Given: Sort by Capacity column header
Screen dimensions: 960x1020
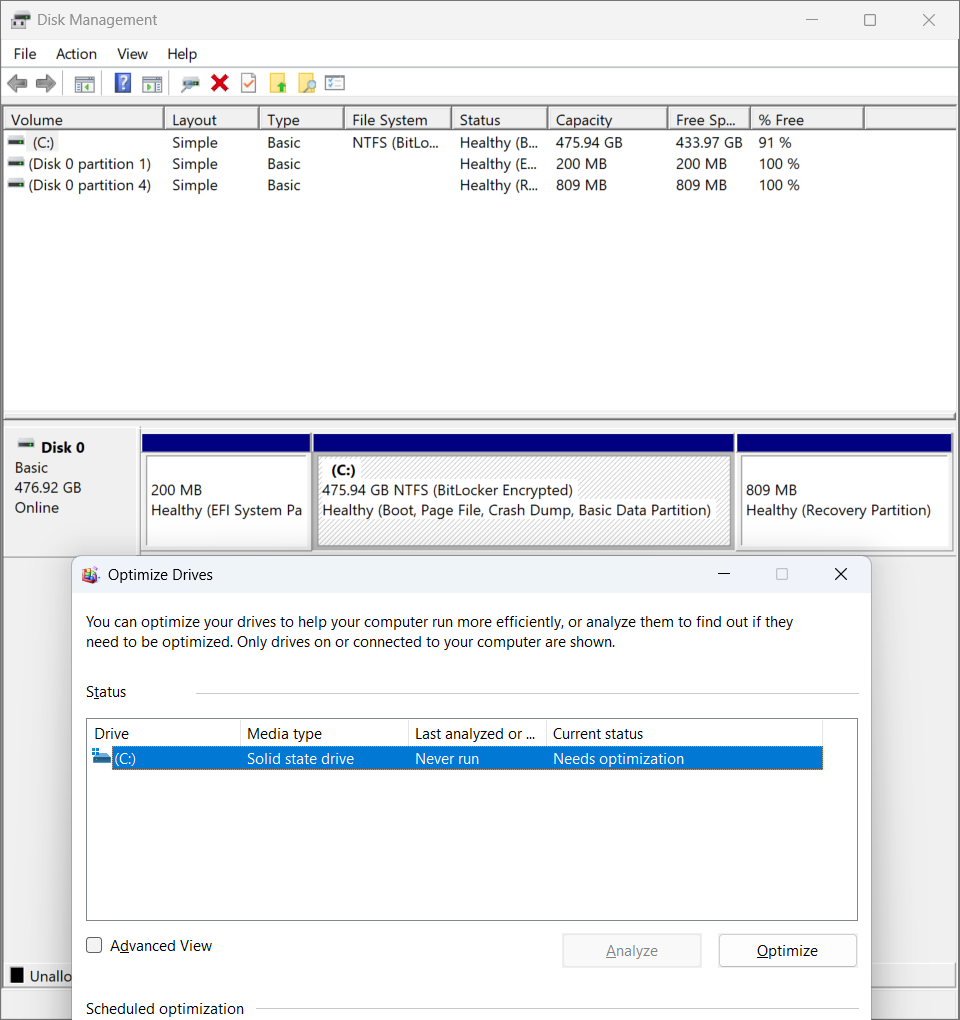Looking at the screenshot, I should tap(607, 120).
